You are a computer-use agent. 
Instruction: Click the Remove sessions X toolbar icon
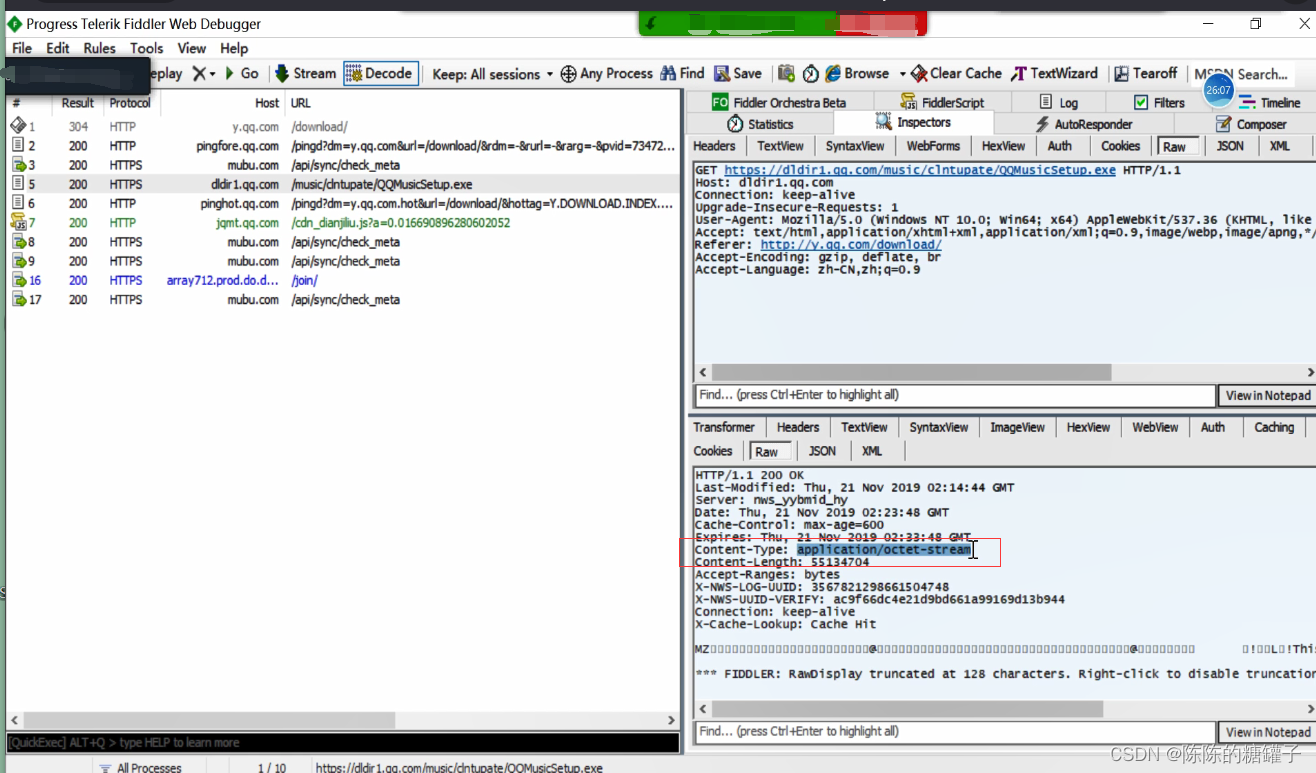point(203,74)
